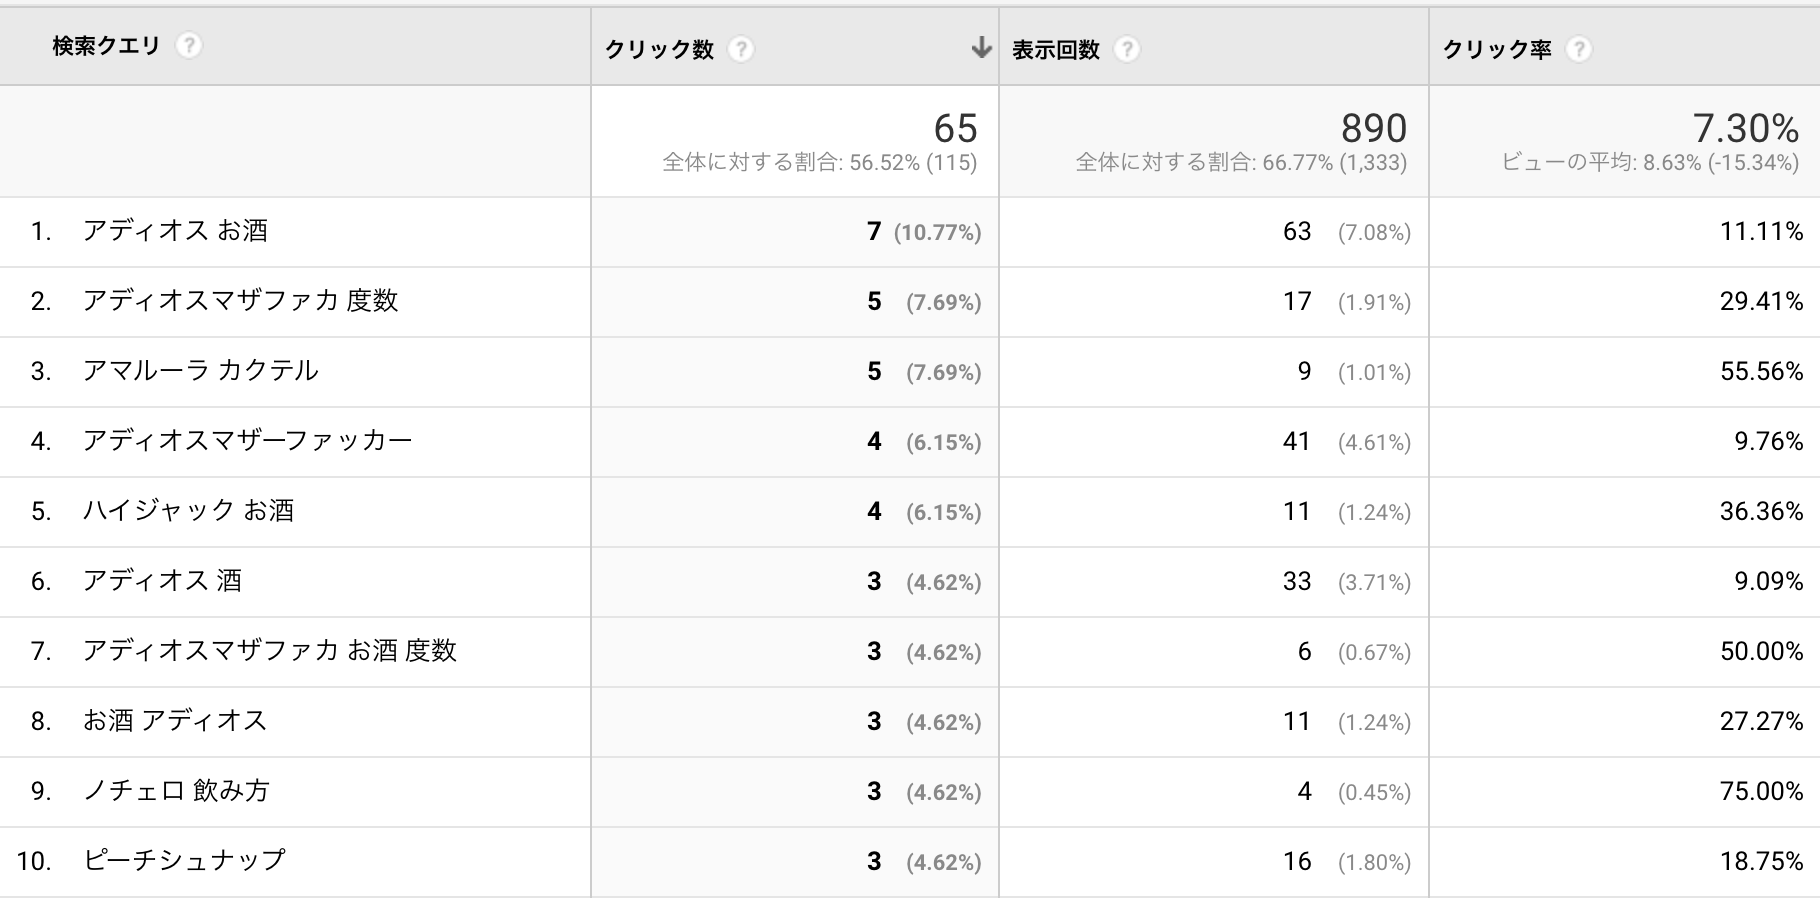Image resolution: width=1820 pixels, height=914 pixels.
Task: Click help icon next to 検索クエリ header
Action: 188,46
